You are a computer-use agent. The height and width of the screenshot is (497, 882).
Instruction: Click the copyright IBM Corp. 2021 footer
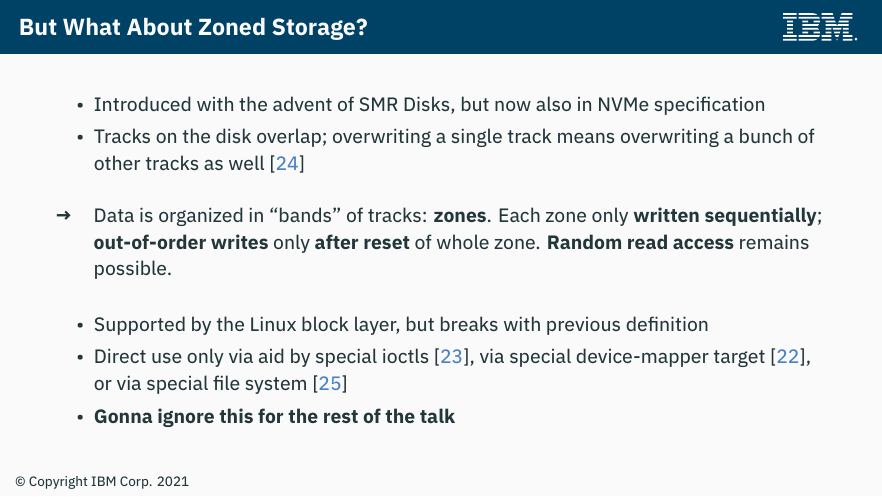tap(102, 482)
